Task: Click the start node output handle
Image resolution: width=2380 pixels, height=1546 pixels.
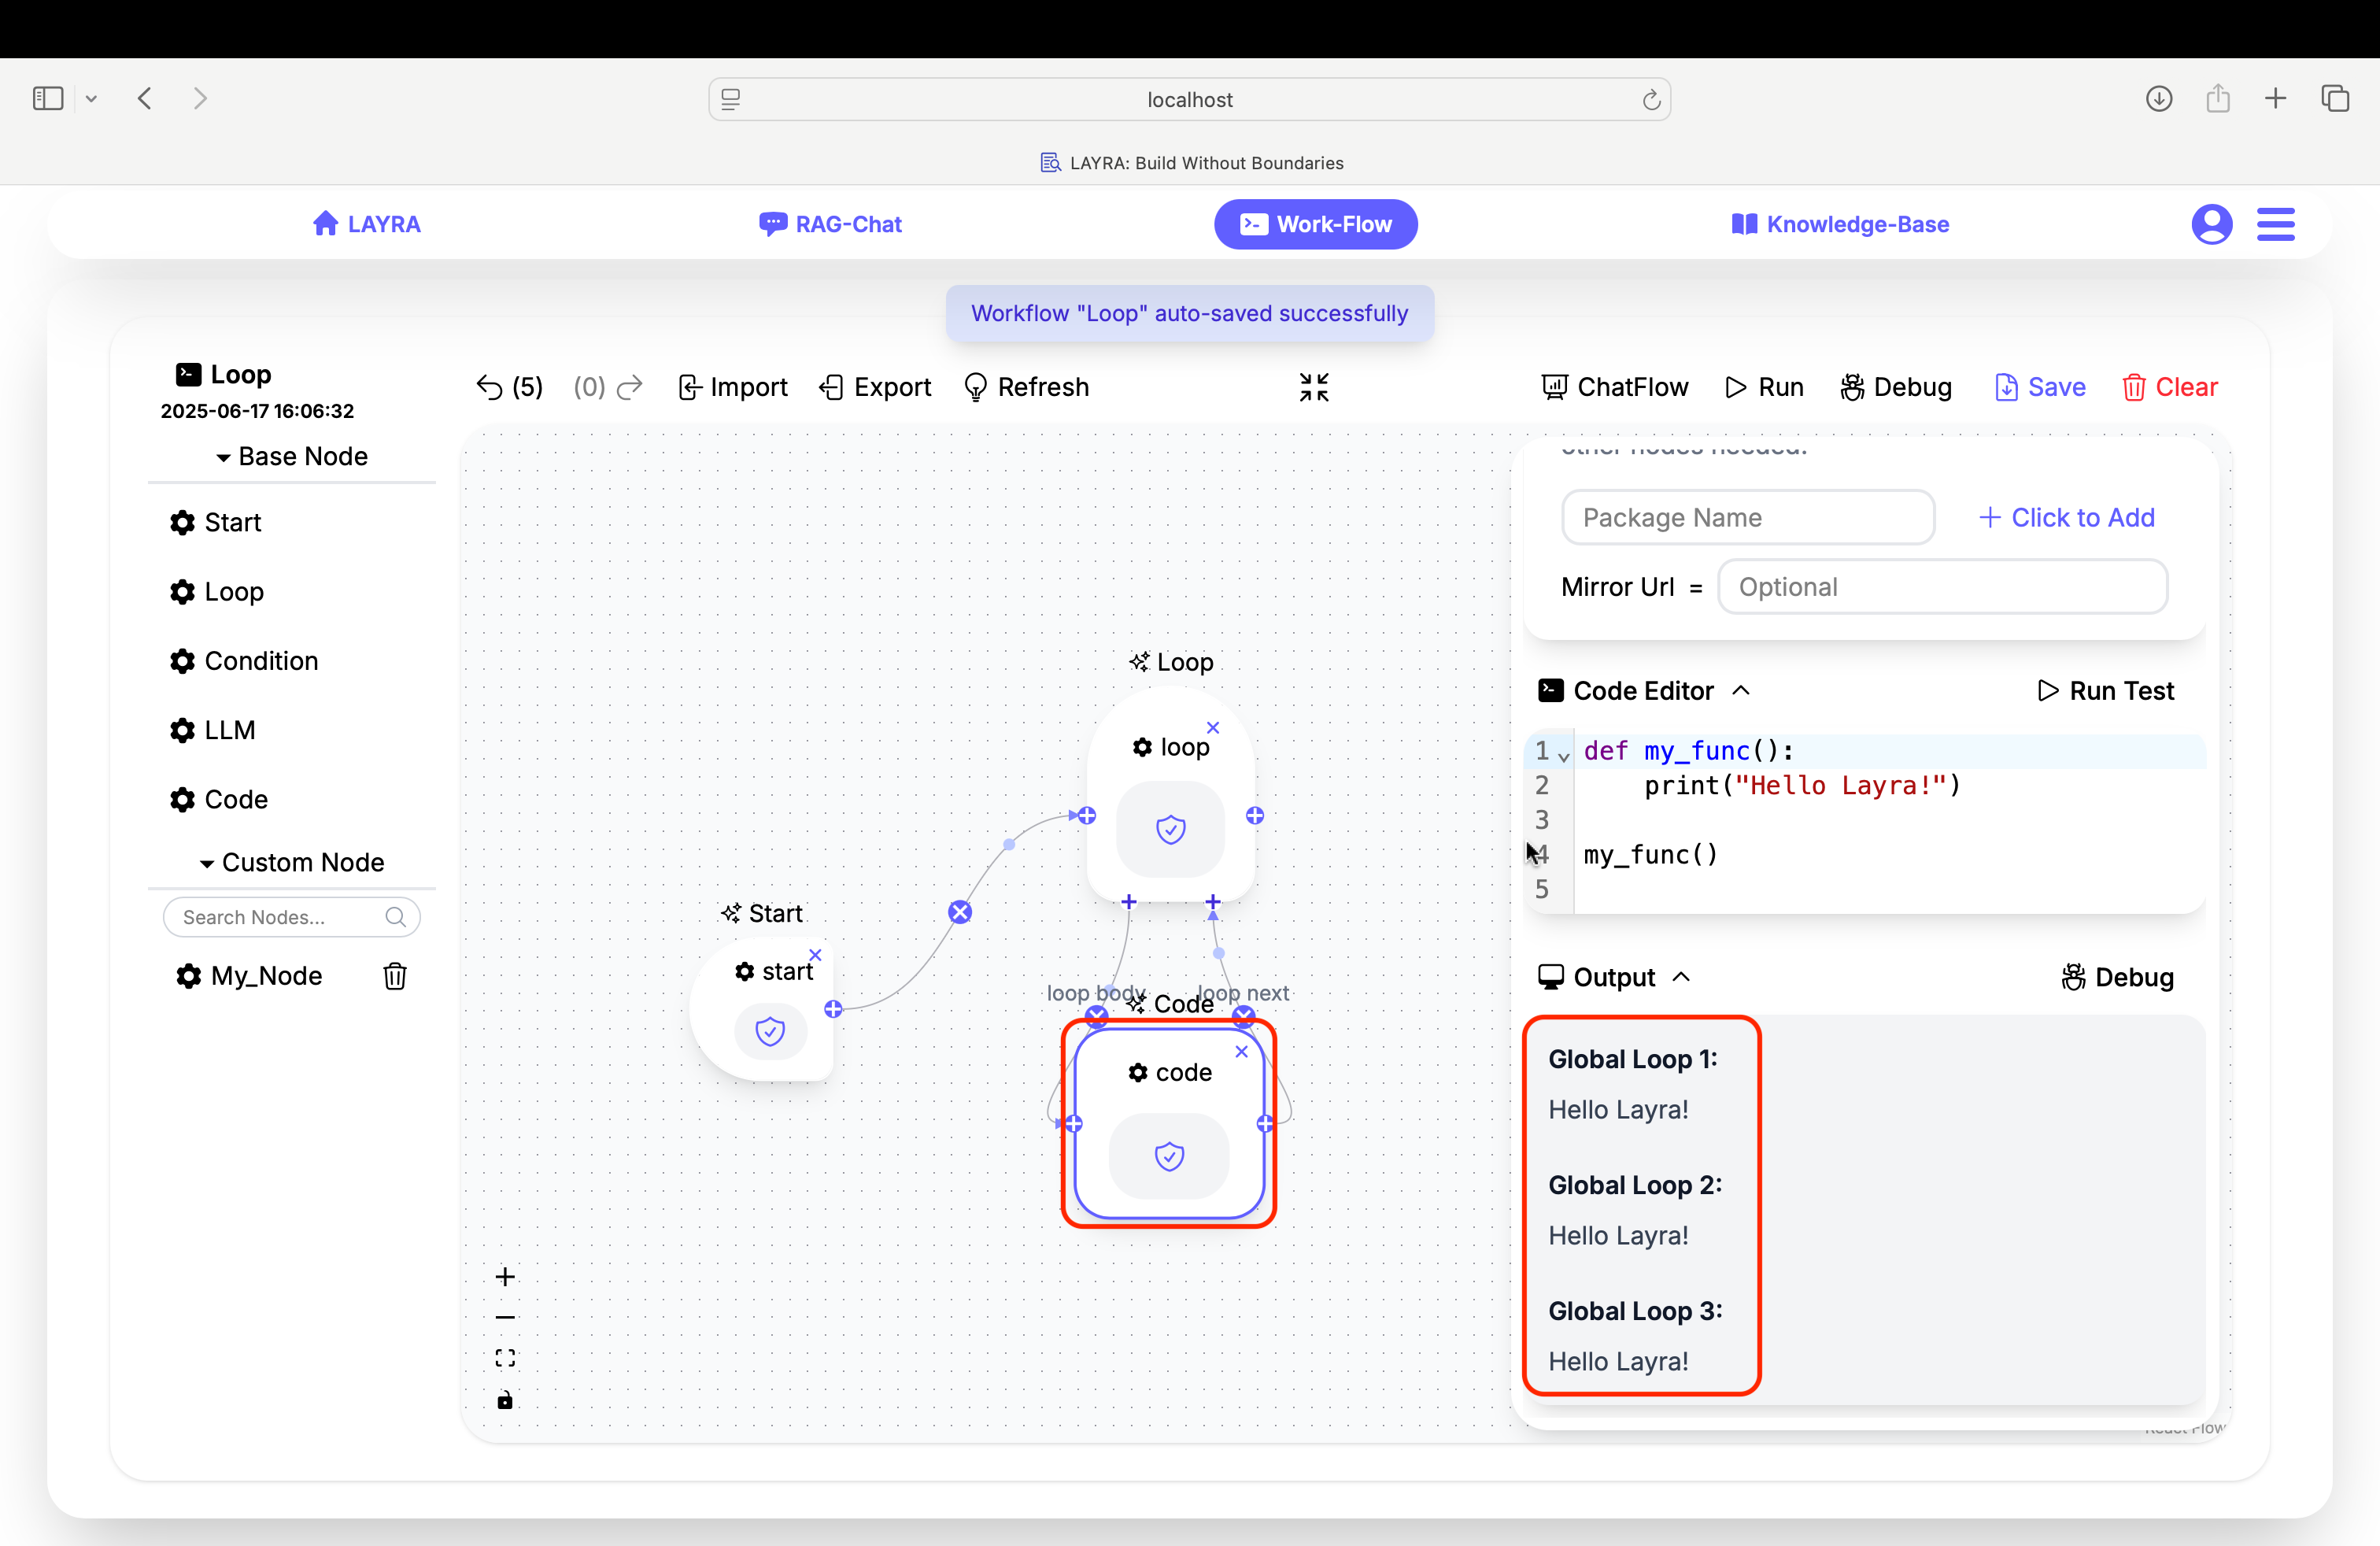Action: [x=833, y=1009]
